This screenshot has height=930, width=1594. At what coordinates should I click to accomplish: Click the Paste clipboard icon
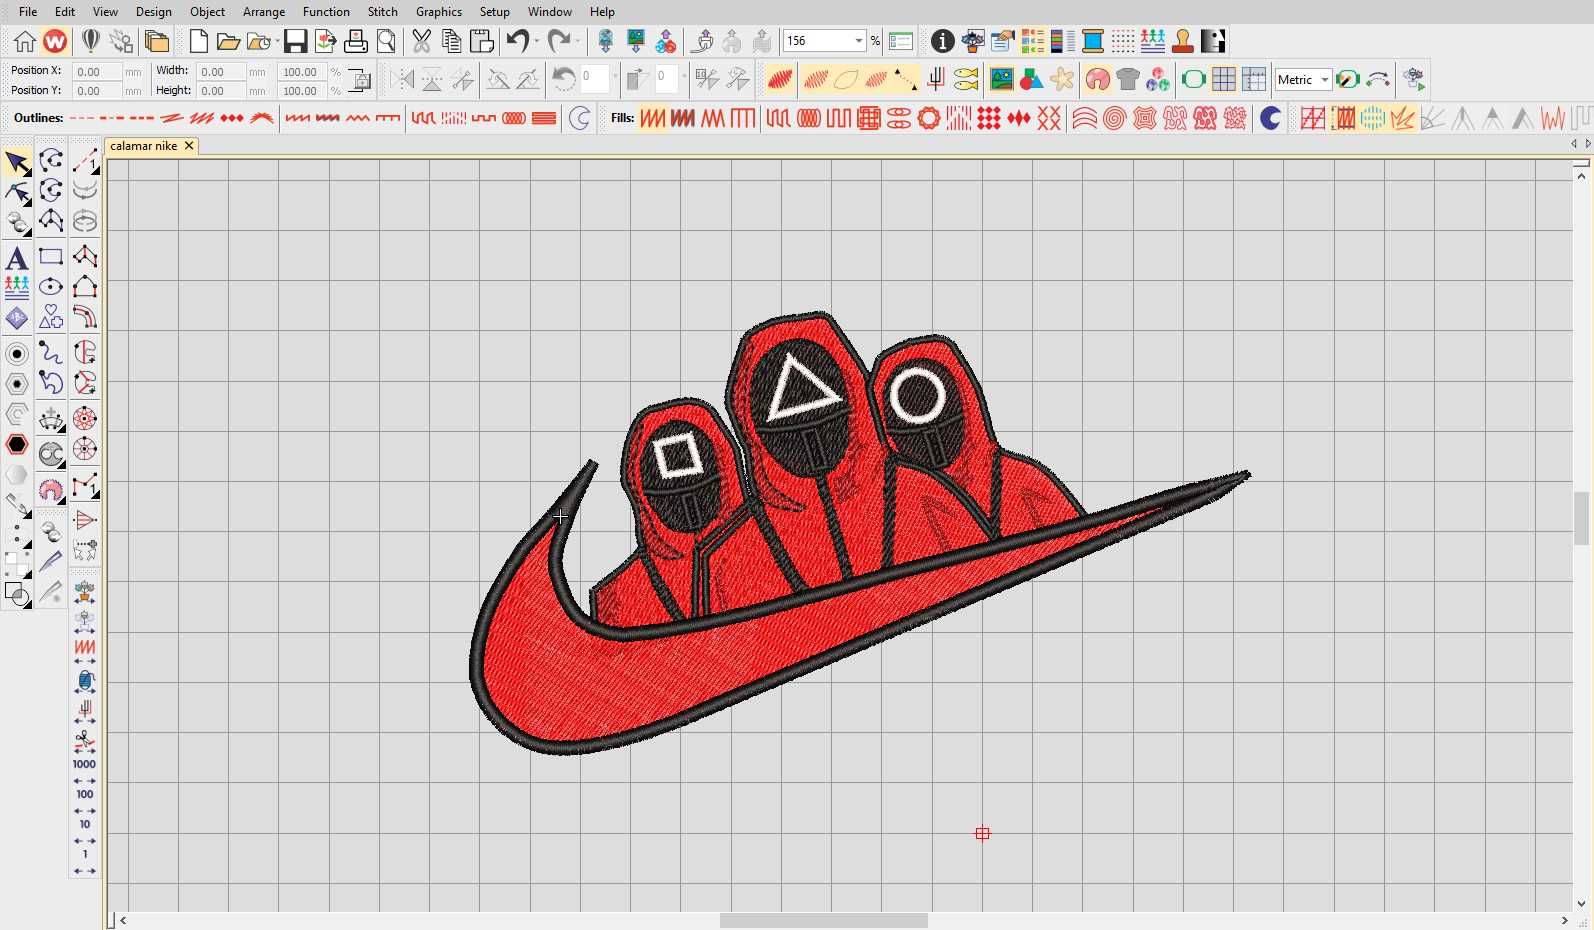pos(482,41)
